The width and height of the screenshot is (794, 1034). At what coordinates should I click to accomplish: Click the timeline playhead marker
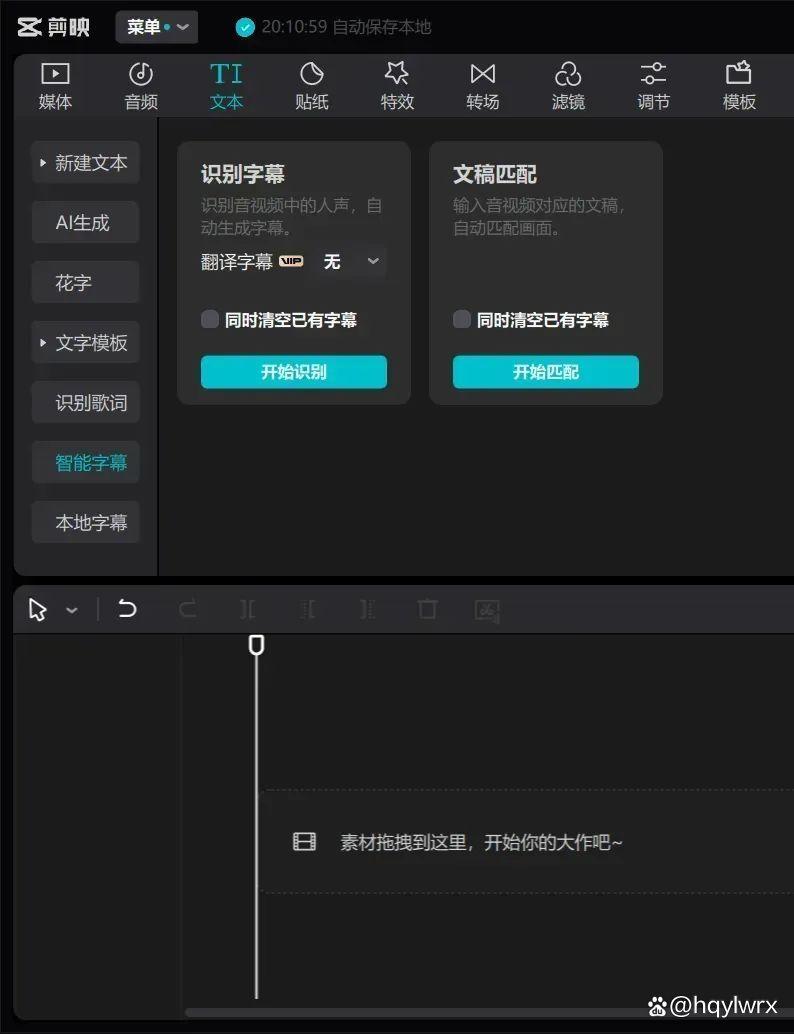point(257,644)
